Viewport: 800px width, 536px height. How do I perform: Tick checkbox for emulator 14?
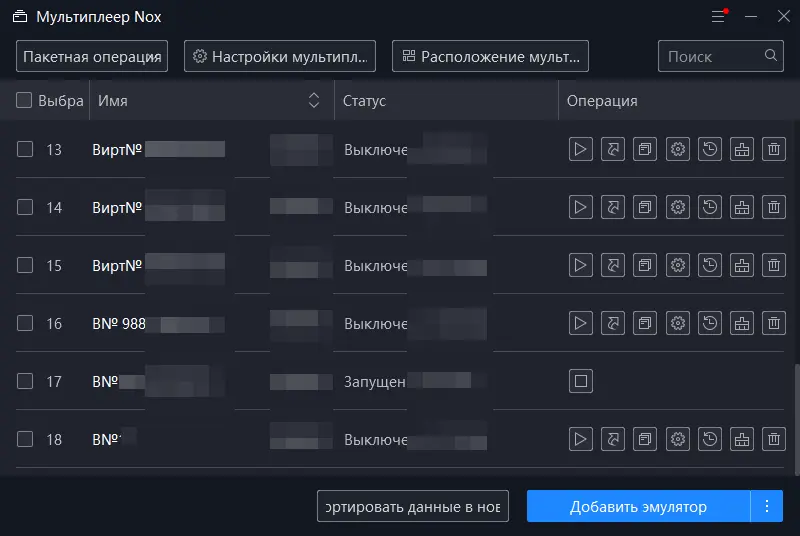[24, 207]
